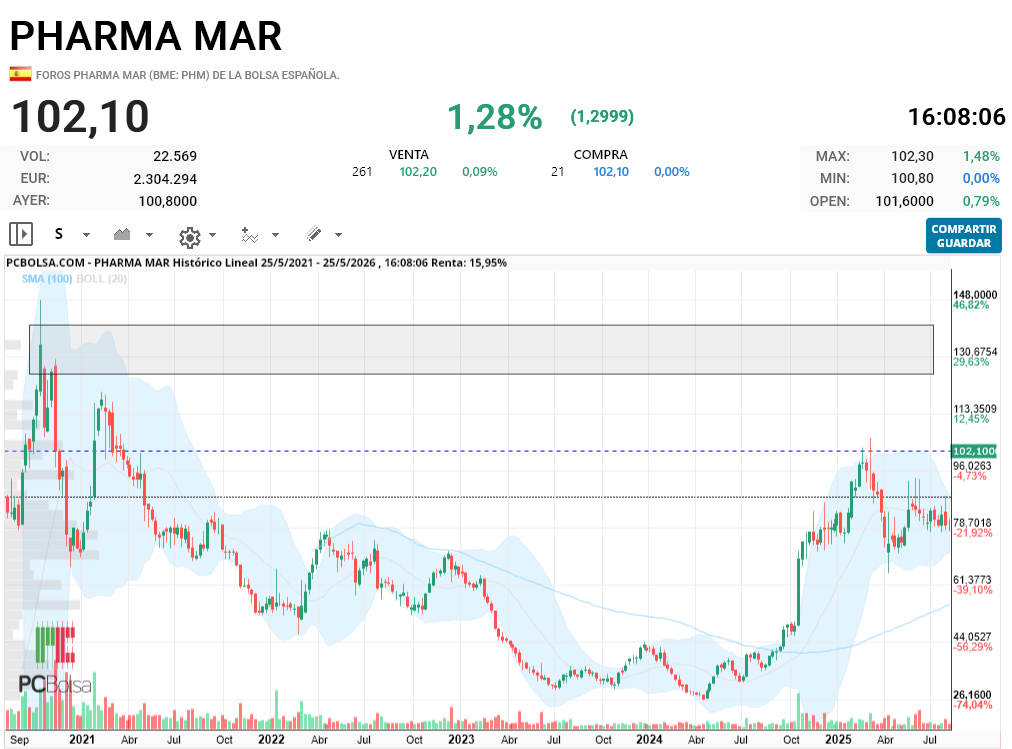
Task: Click the PHARMA MAR heading
Action: click(x=146, y=36)
